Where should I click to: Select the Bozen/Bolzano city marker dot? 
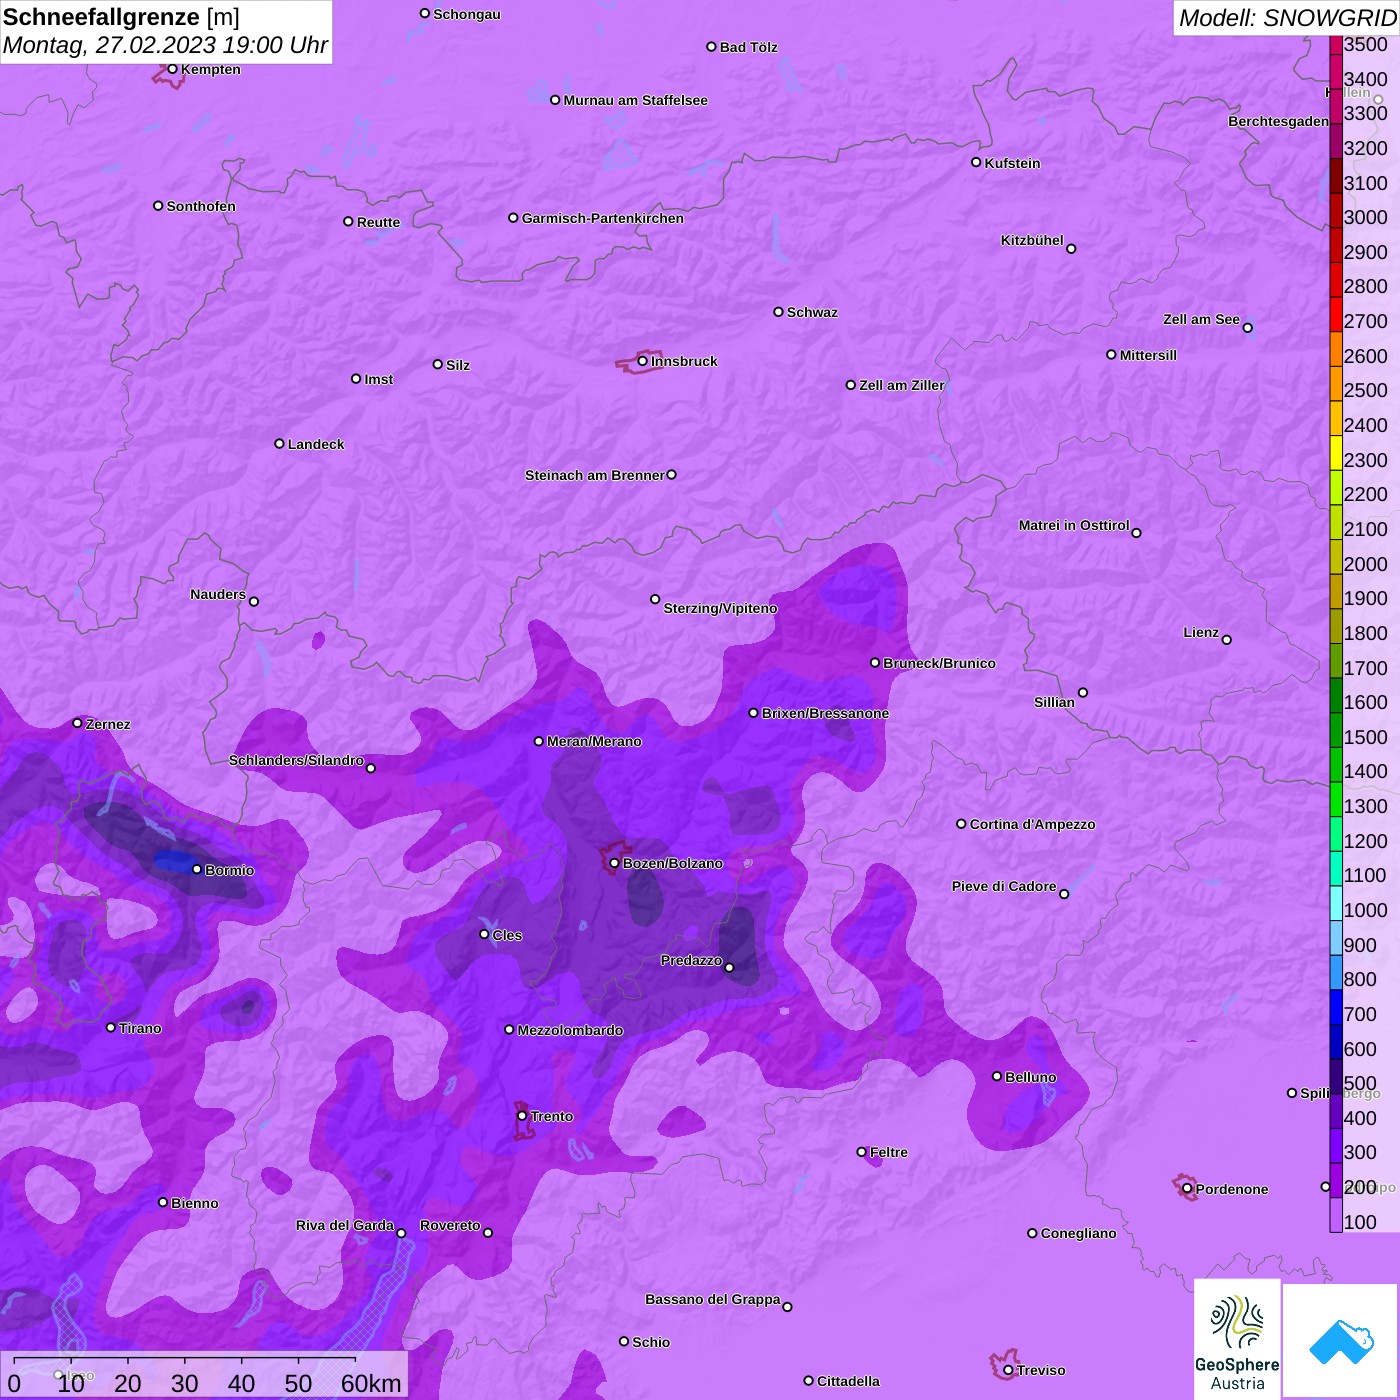(614, 863)
